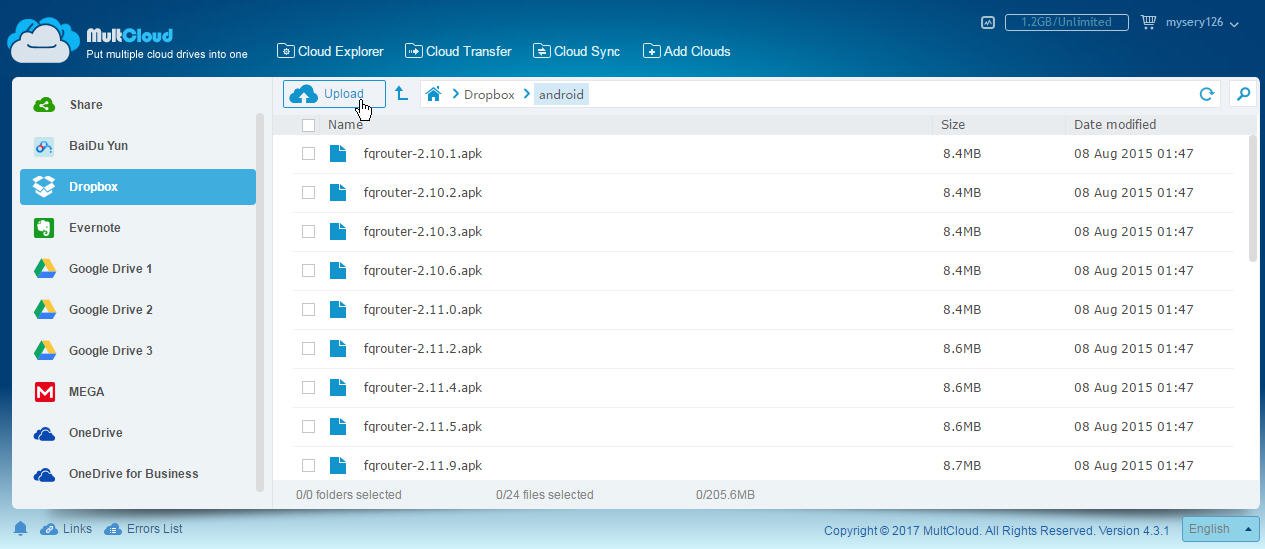This screenshot has height=549, width=1265.
Task: Click the MultCloud logo
Action: [127, 39]
